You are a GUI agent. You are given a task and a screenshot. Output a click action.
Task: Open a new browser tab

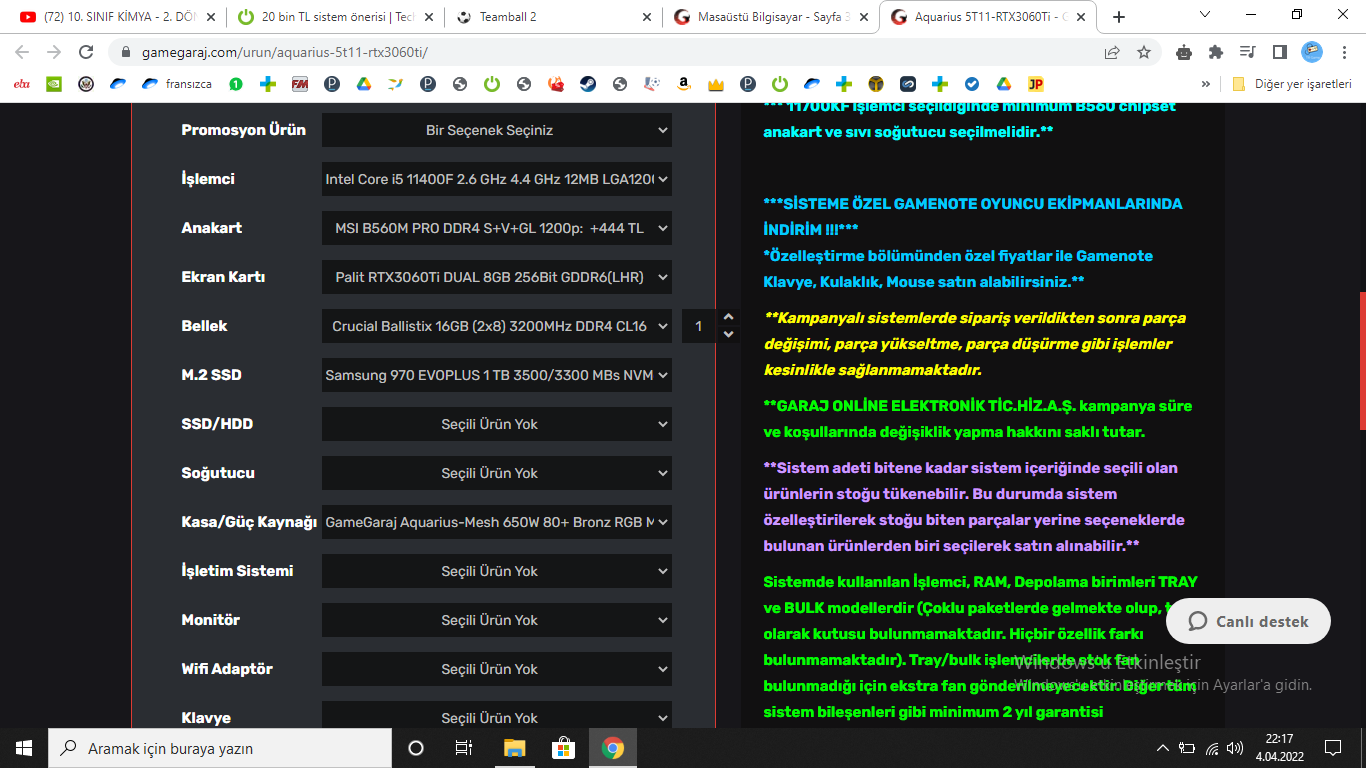click(1119, 17)
